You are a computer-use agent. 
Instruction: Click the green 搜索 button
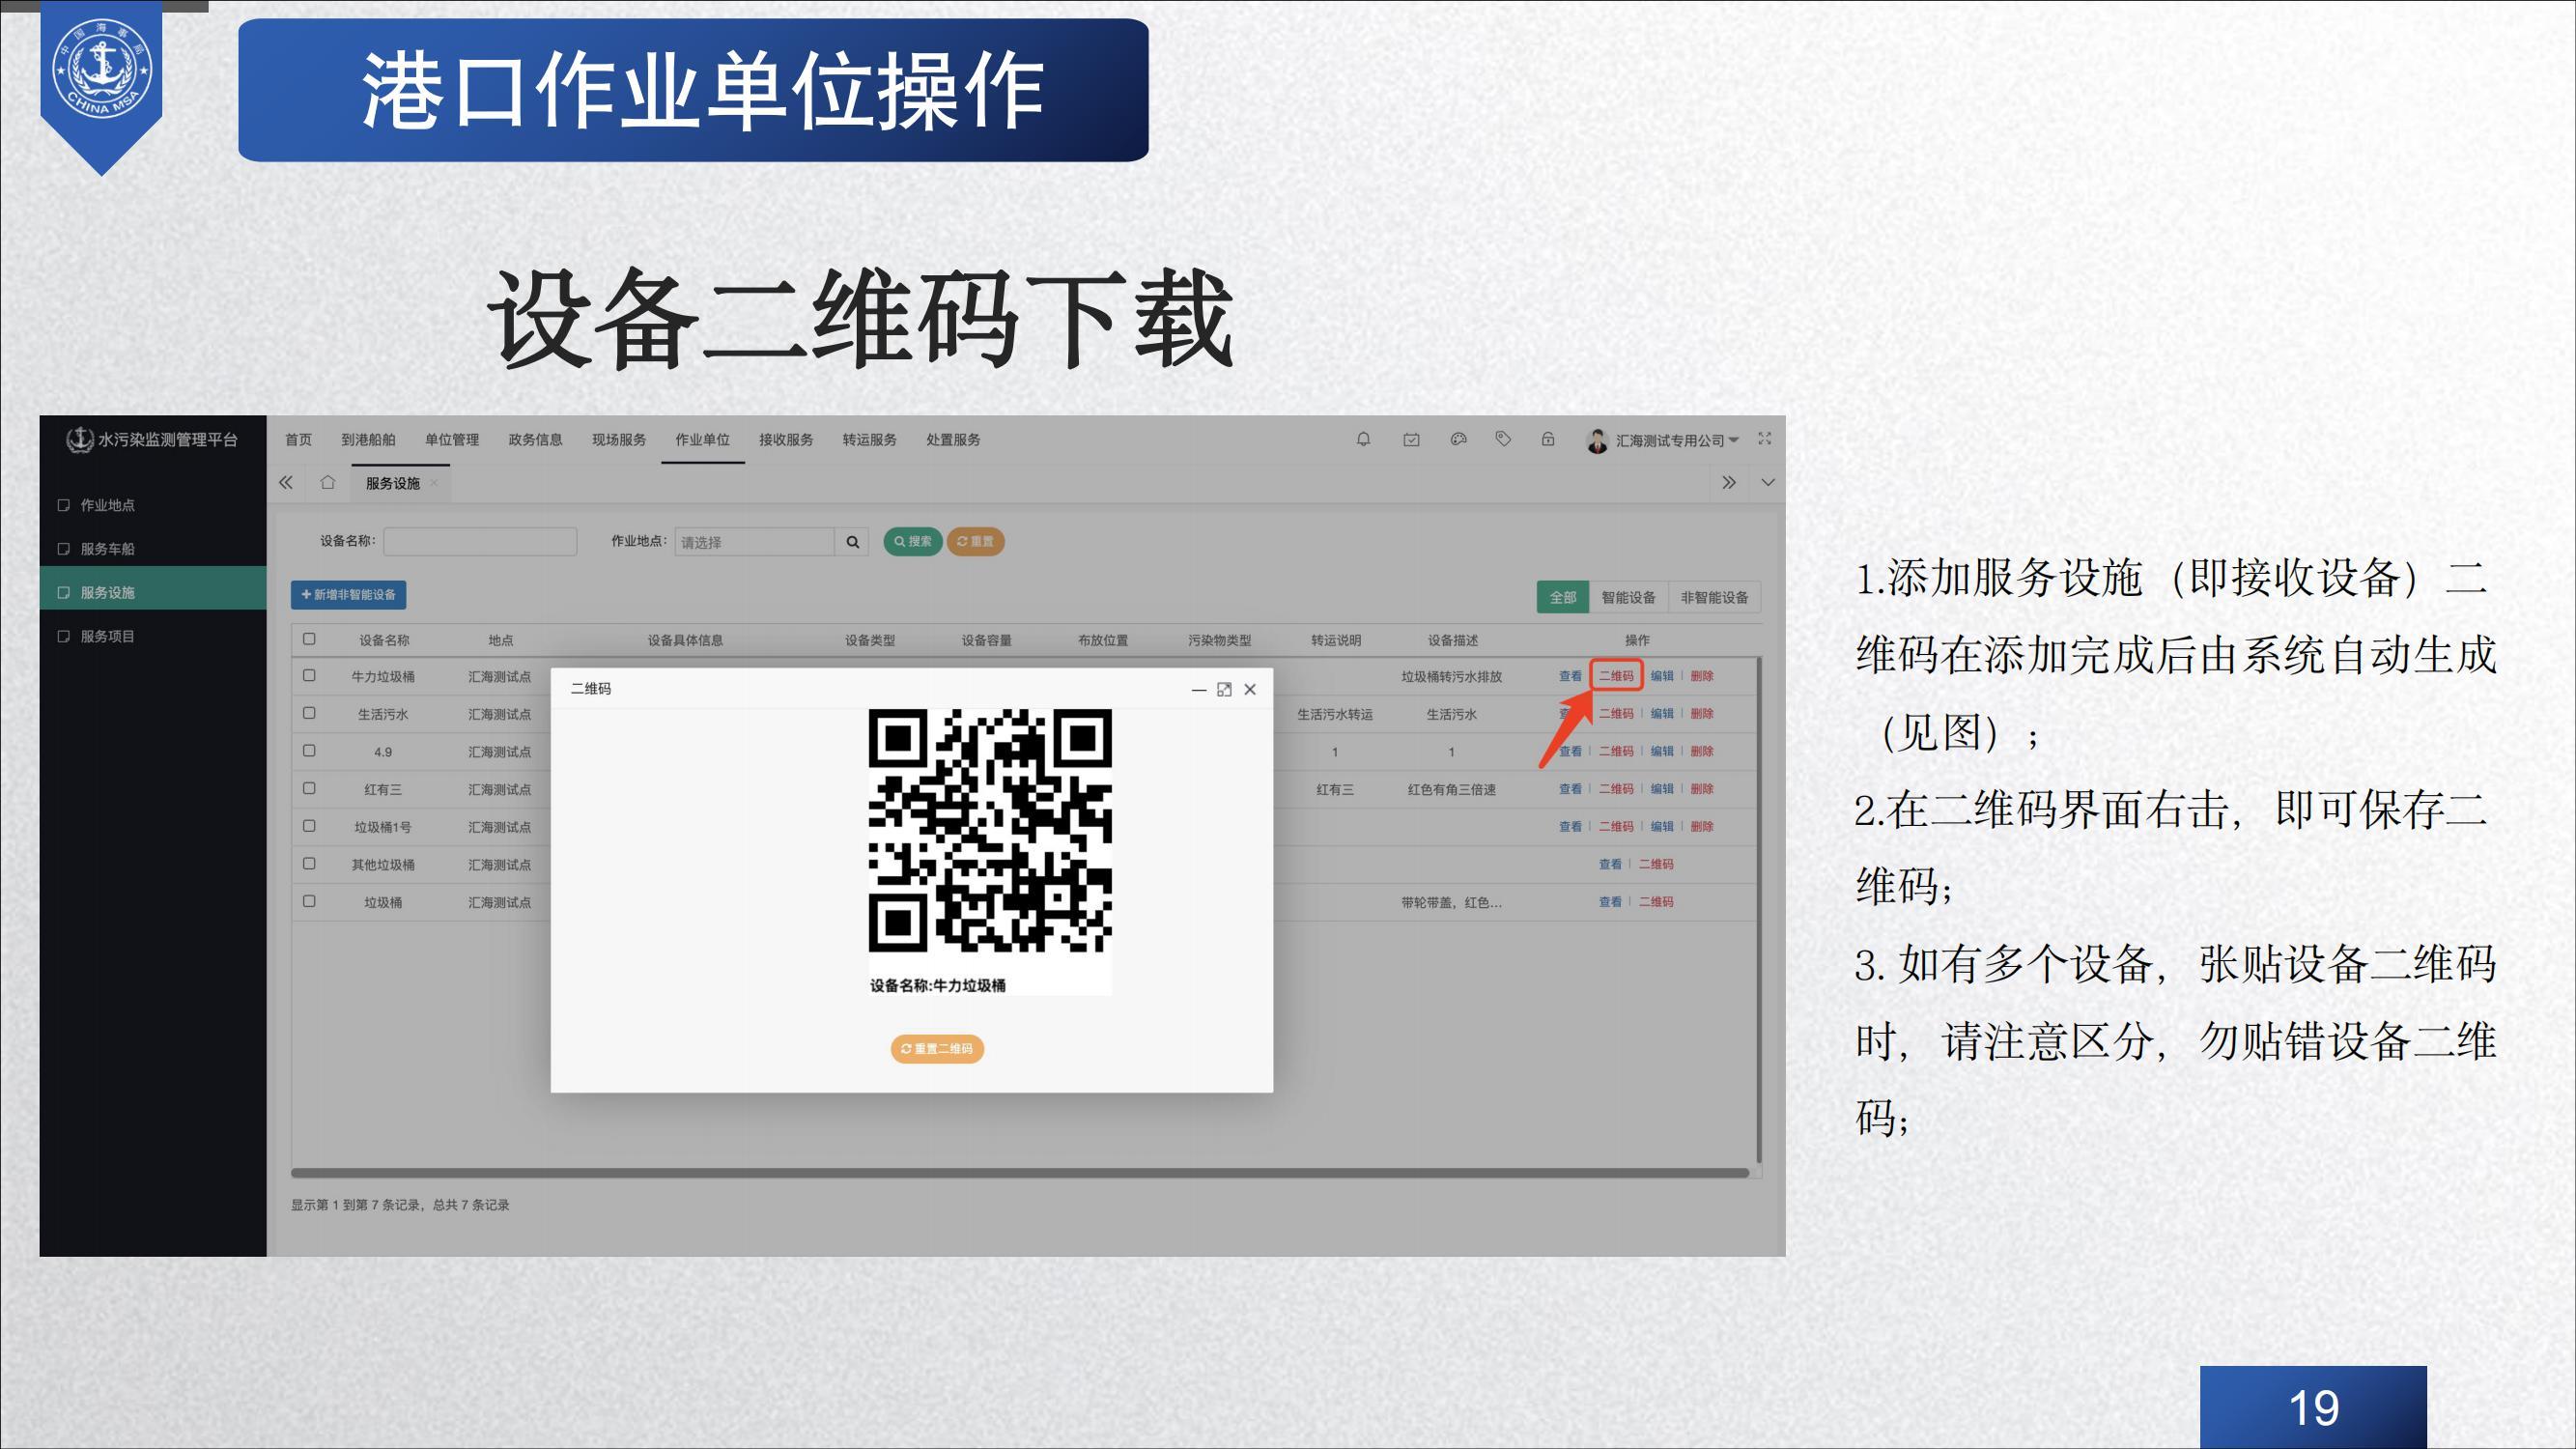coord(912,542)
